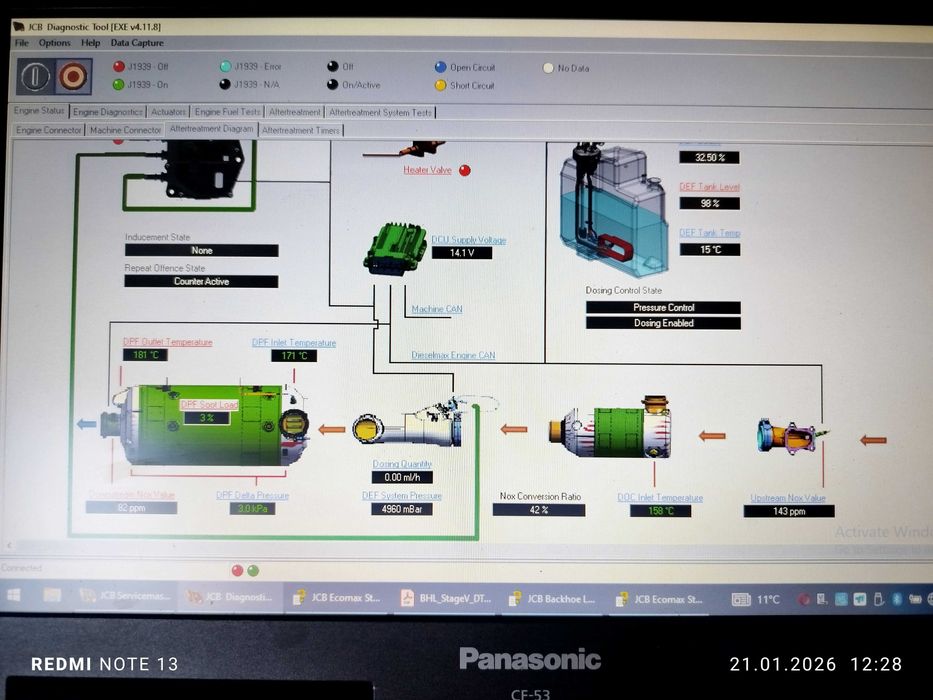Open the Windows Start button

point(13,595)
